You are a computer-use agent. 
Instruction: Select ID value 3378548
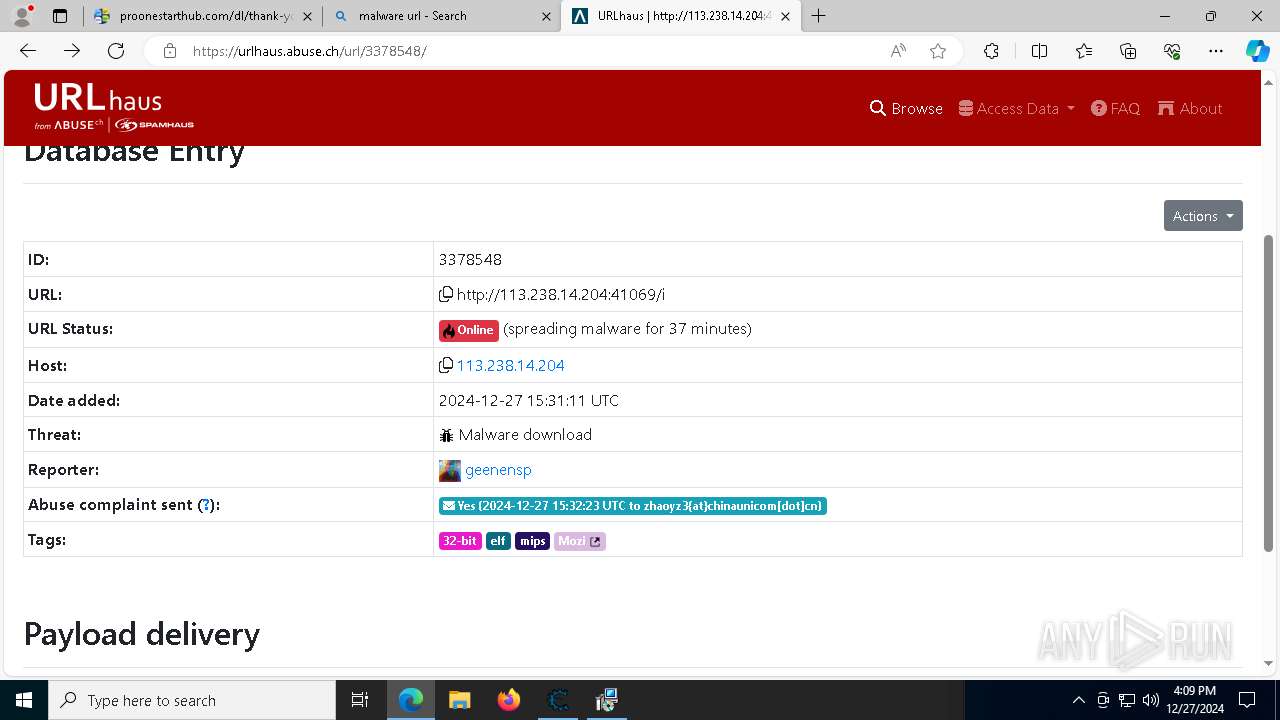[470, 259]
